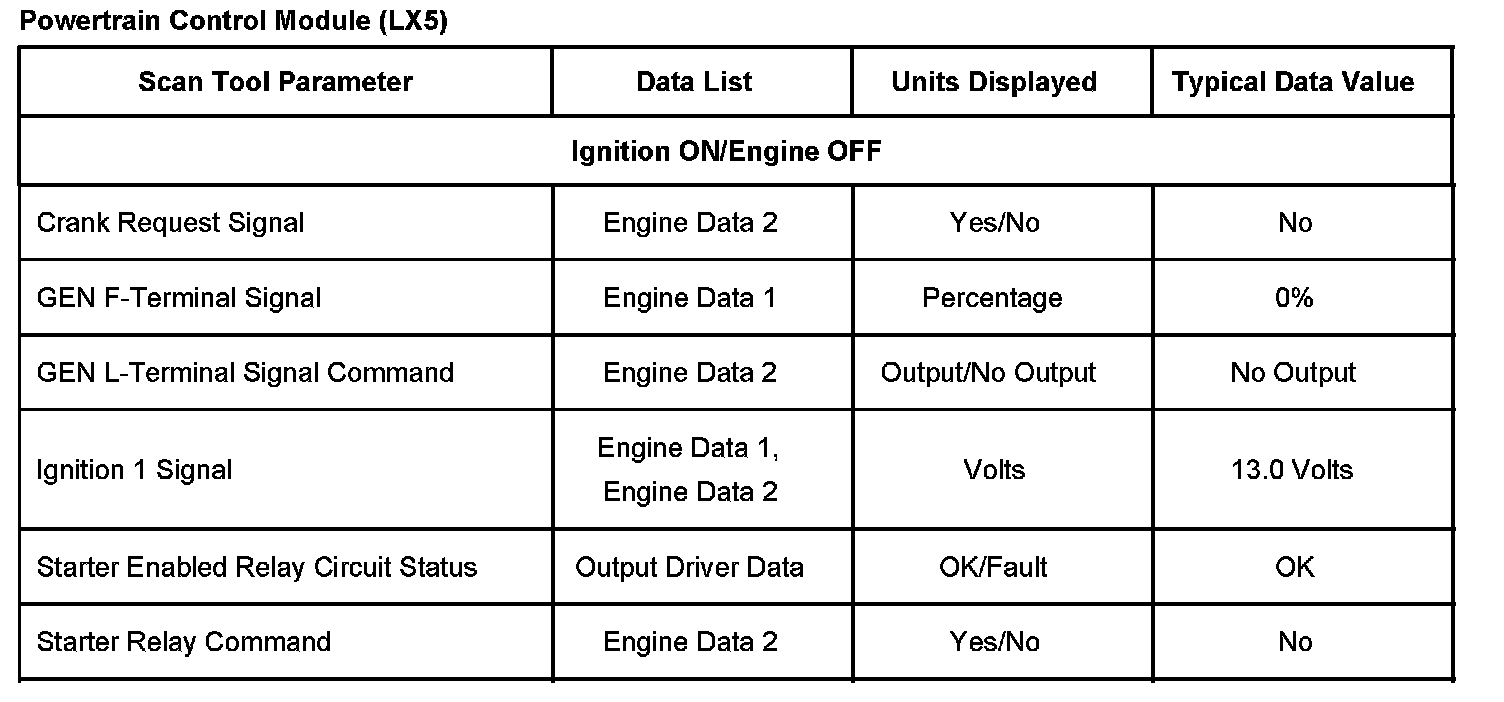Click the "0%" typical value cell
The width and height of the screenshot is (1504, 702).
(x=1294, y=298)
